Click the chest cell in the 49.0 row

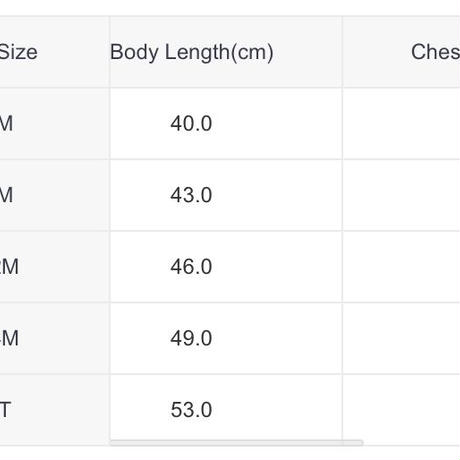coord(401,338)
